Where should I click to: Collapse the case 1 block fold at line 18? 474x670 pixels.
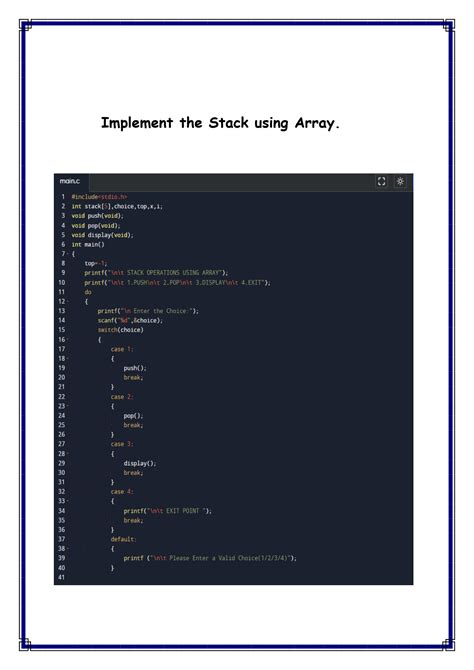point(68,359)
